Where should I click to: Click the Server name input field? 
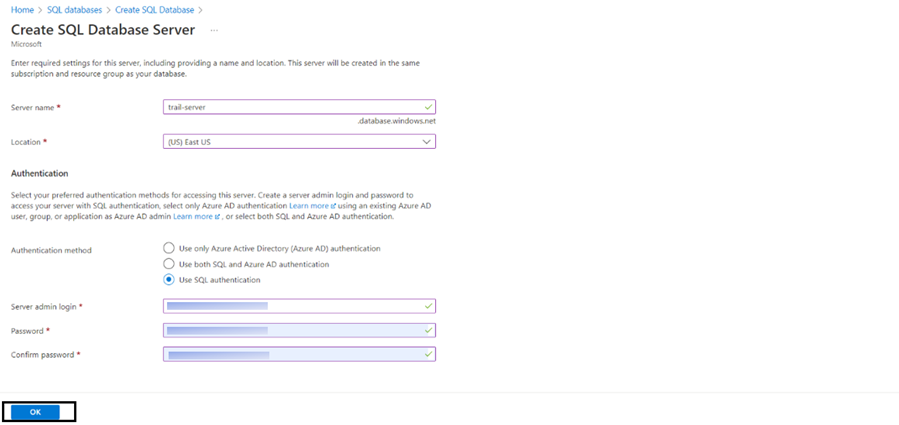[x=290, y=107]
